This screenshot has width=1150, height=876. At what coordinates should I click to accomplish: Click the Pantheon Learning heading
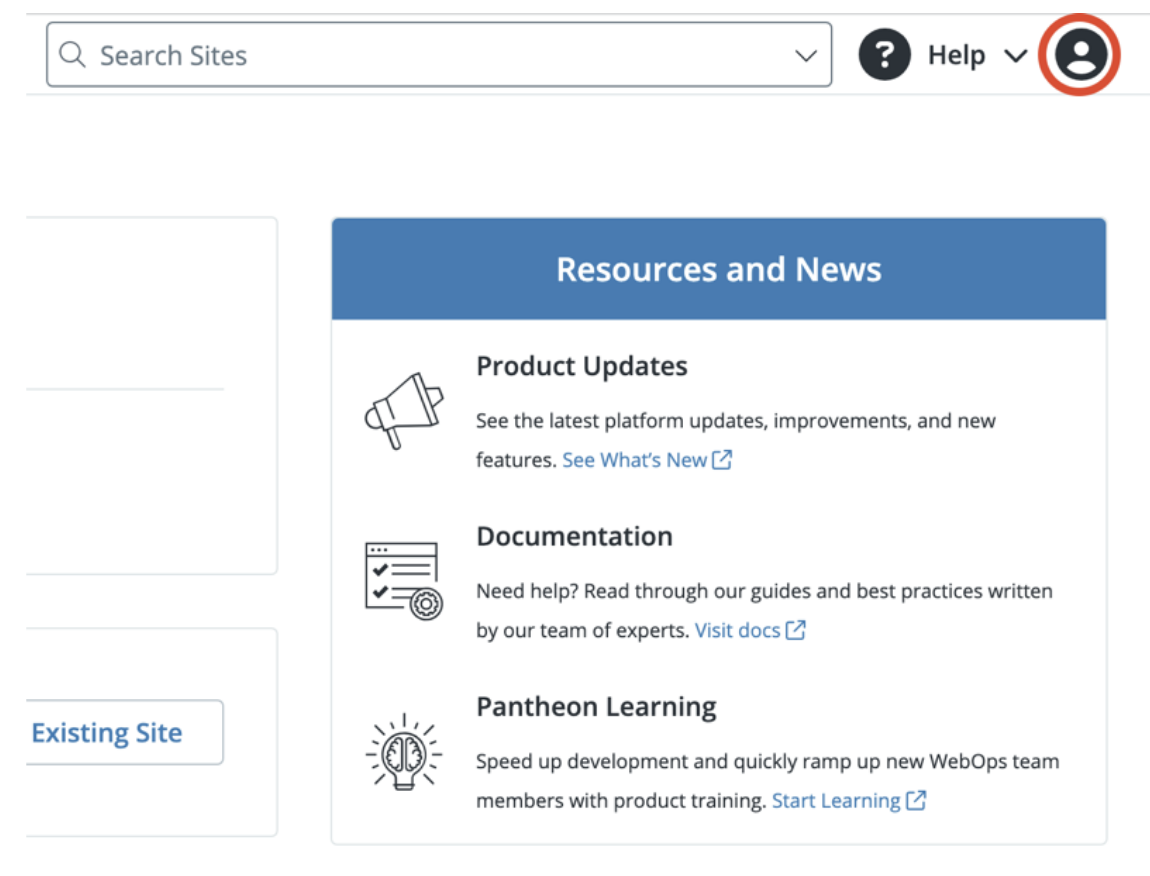click(x=596, y=707)
